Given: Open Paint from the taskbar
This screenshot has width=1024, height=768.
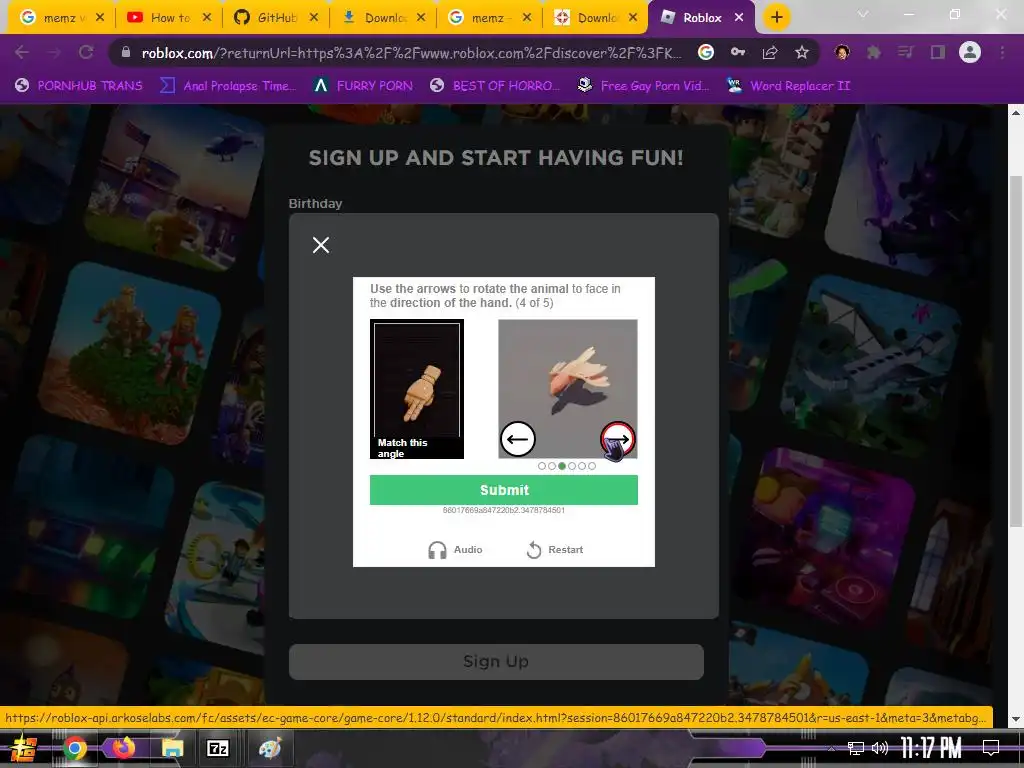Looking at the screenshot, I should pos(269,748).
